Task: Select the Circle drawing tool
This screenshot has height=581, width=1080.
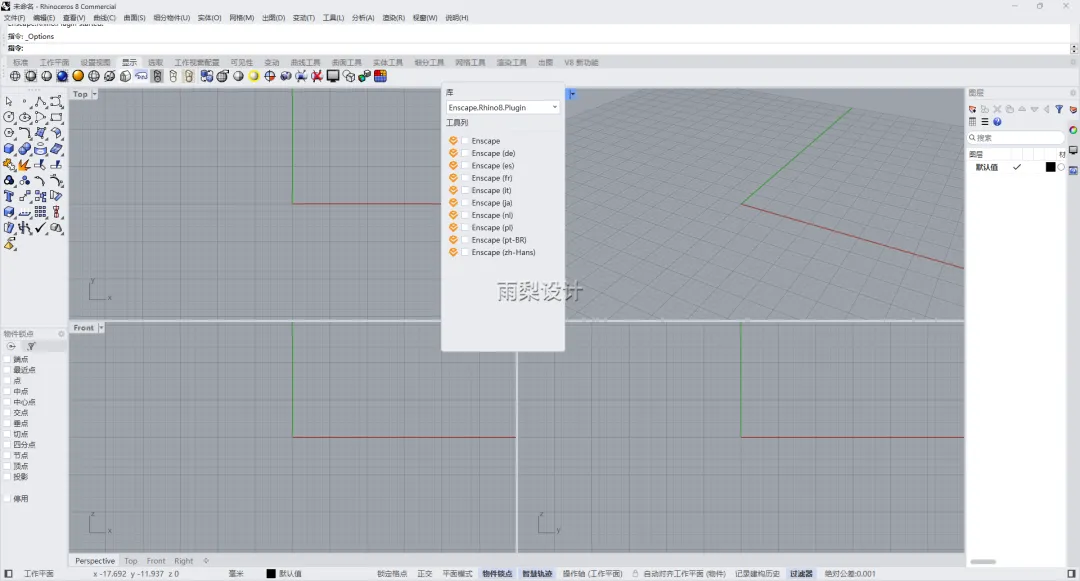Action: 9,118
